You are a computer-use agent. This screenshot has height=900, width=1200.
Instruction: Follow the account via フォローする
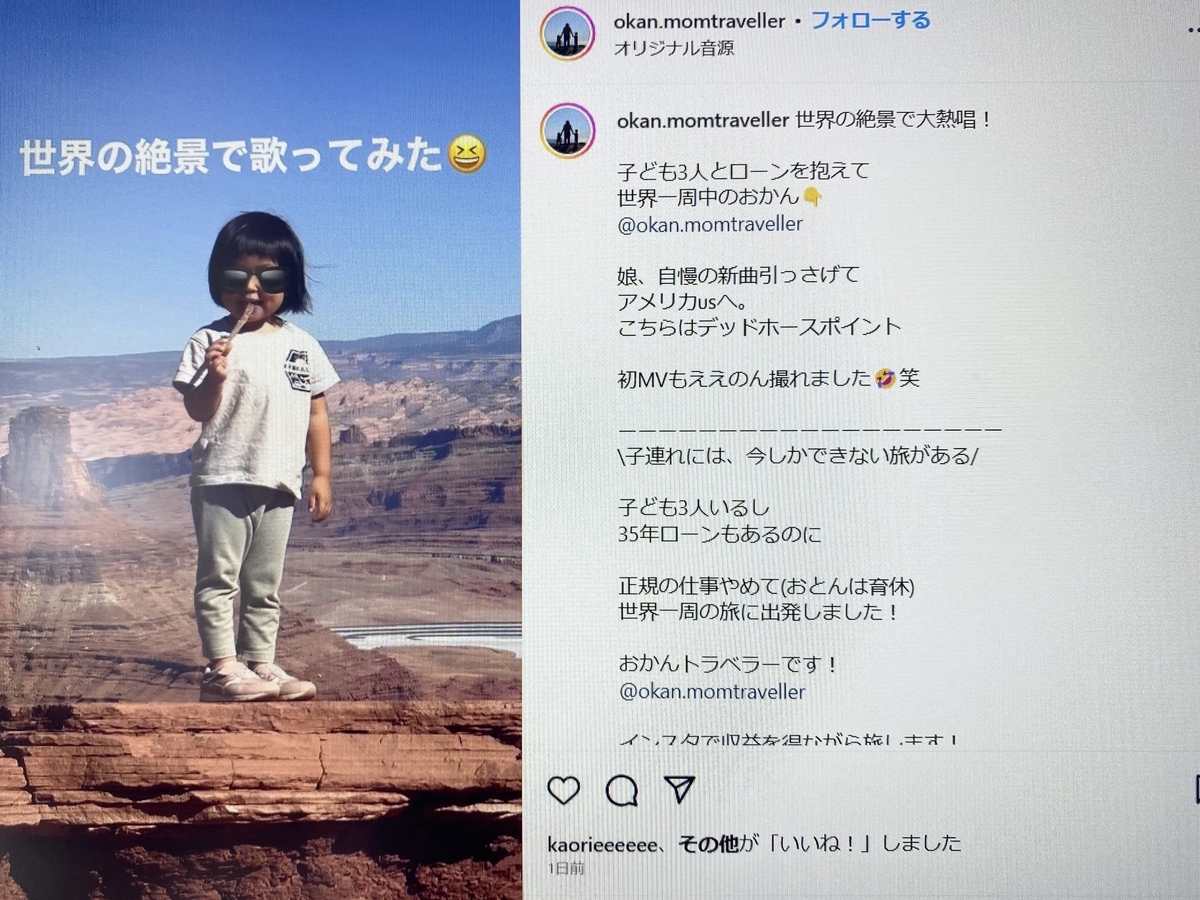coord(870,20)
